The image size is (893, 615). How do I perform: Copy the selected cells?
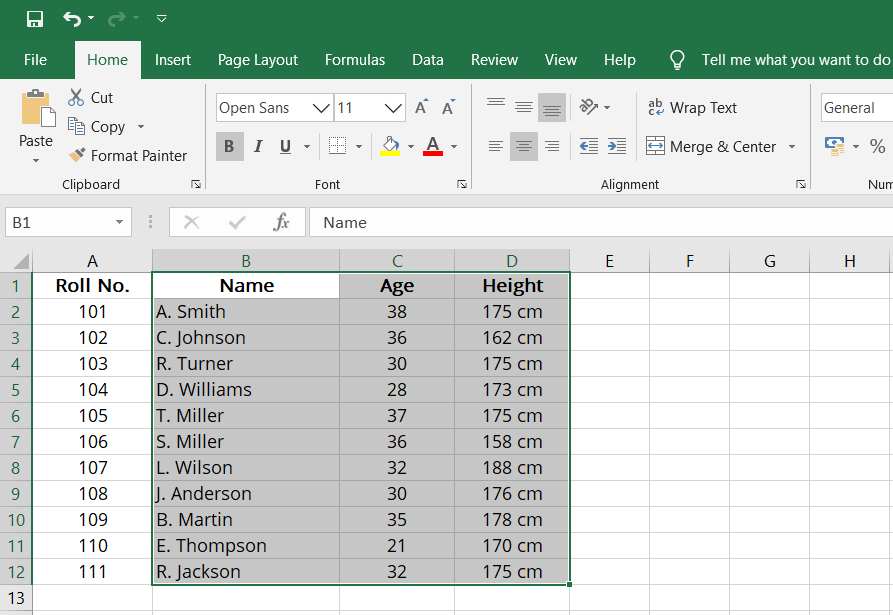coord(96,126)
